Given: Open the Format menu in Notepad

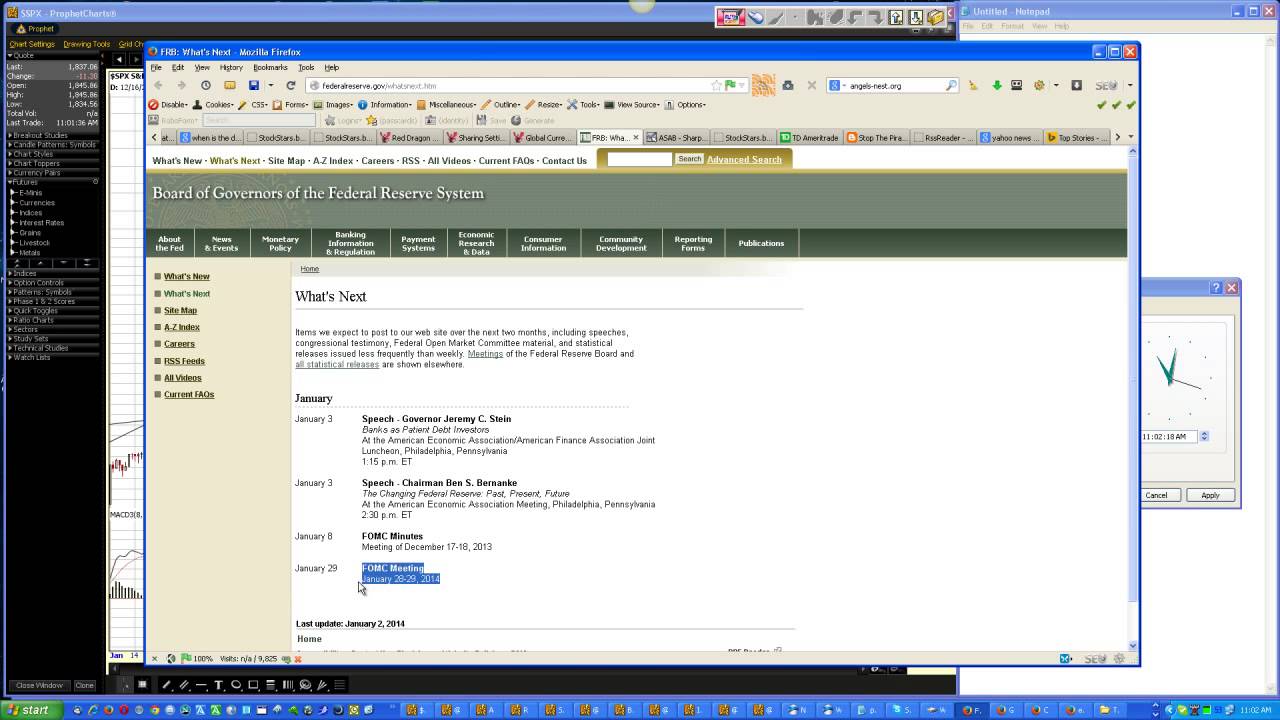Looking at the screenshot, I should [x=1013, y=26].
